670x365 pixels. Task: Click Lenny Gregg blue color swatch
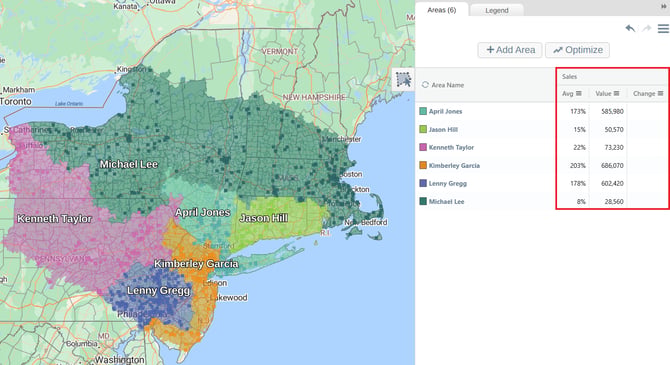point(423,183)
